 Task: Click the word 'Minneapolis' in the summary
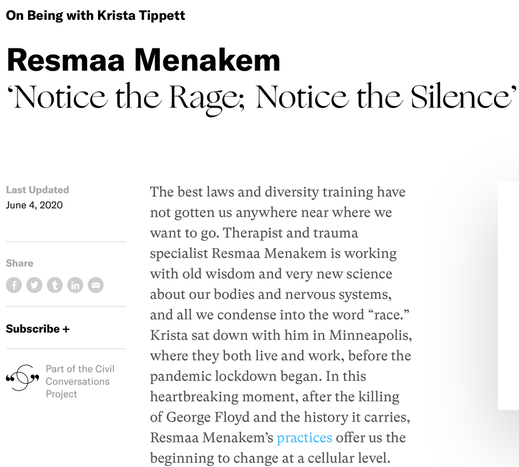point(371,335)
